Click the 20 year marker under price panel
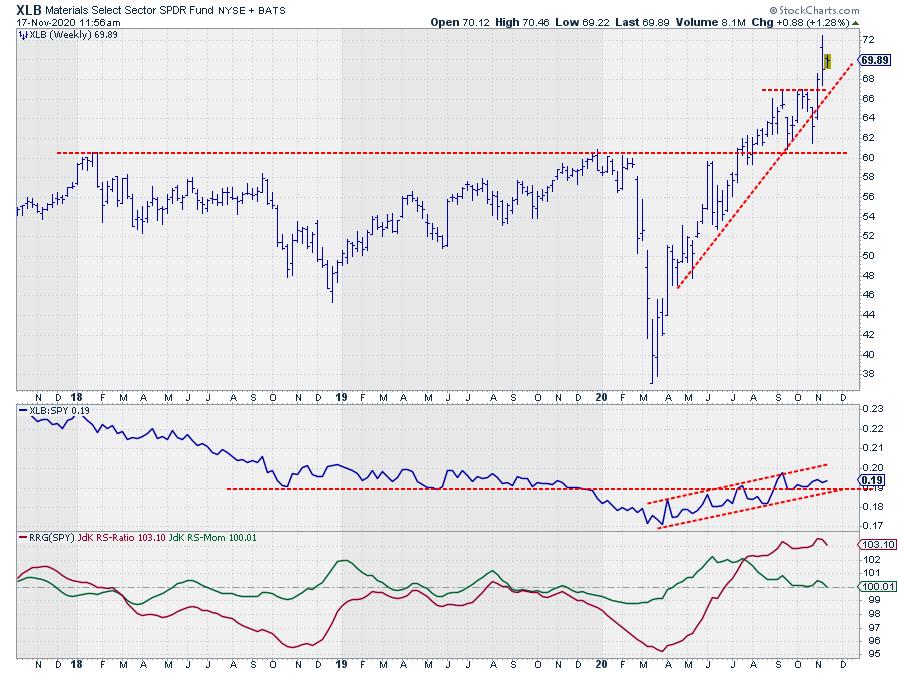The width and height of the screenshot is (900, 673). pyautogui.click(x=601, y=395)
